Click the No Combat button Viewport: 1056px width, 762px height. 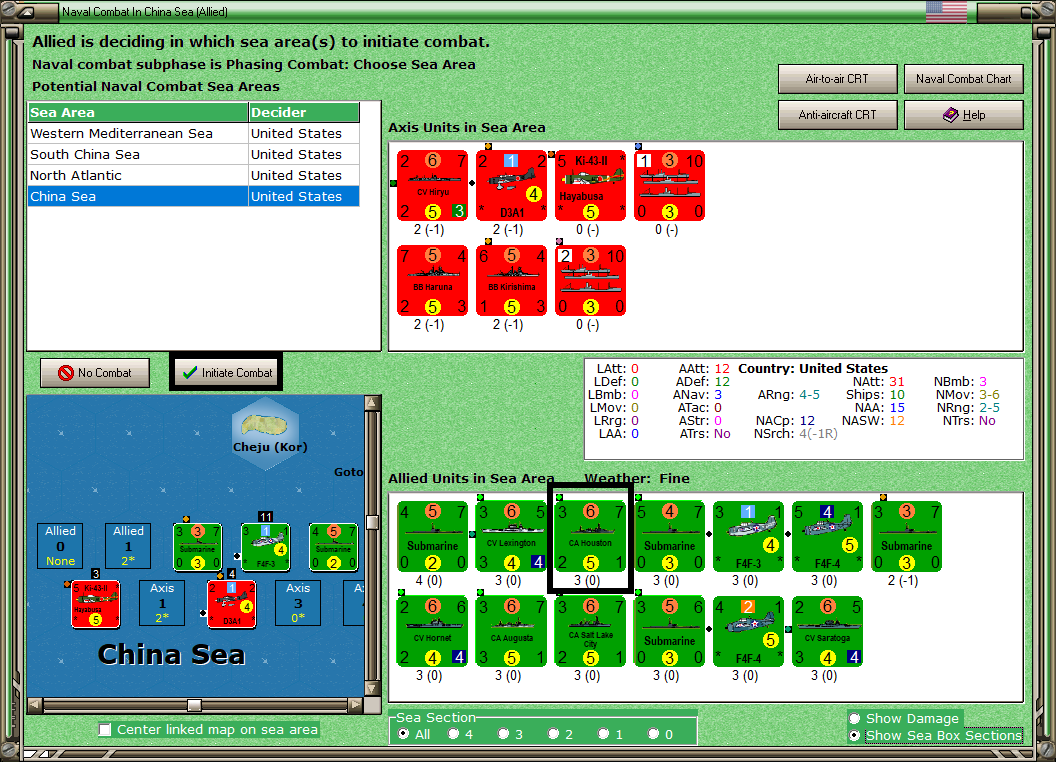[95, 373]
